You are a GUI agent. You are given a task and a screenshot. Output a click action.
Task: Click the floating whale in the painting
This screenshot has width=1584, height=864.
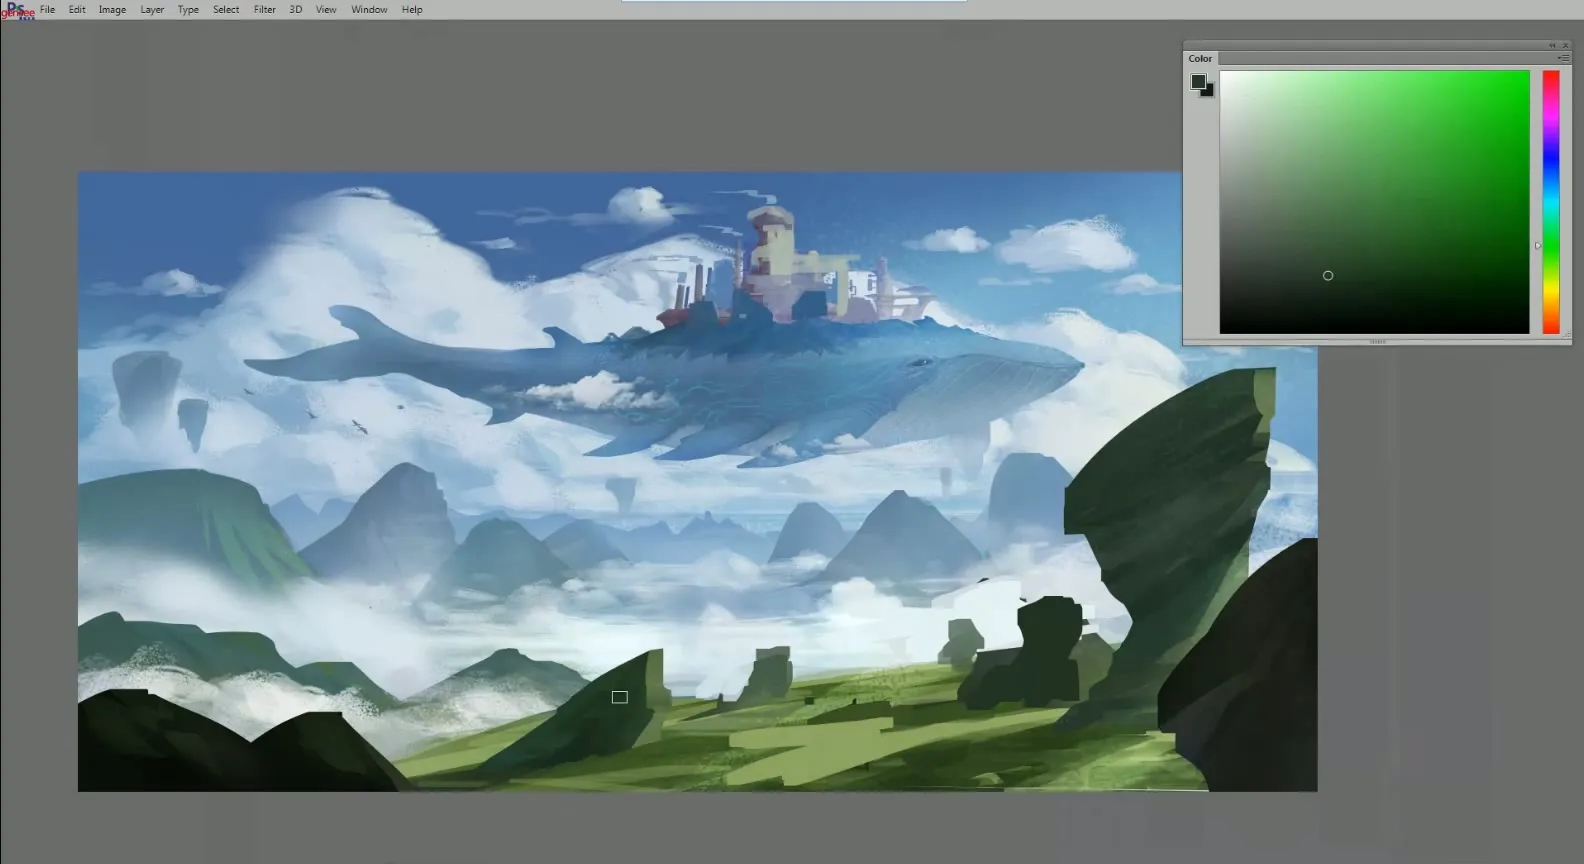tap(664, 385)
